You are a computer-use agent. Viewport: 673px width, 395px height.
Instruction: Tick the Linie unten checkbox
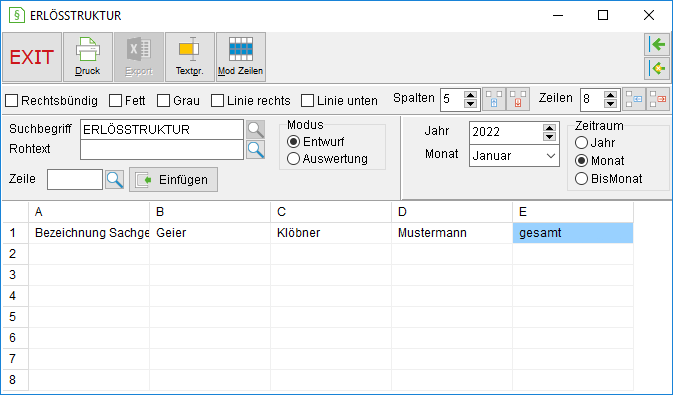pyautogui.click(x=307, y=101)
